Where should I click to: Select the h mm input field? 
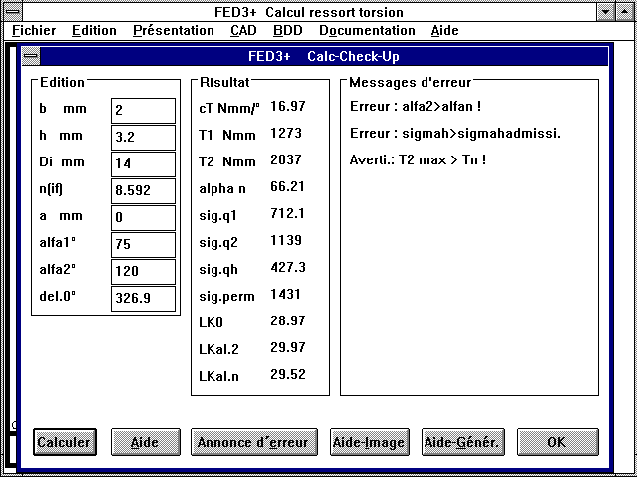coord(143,137)
